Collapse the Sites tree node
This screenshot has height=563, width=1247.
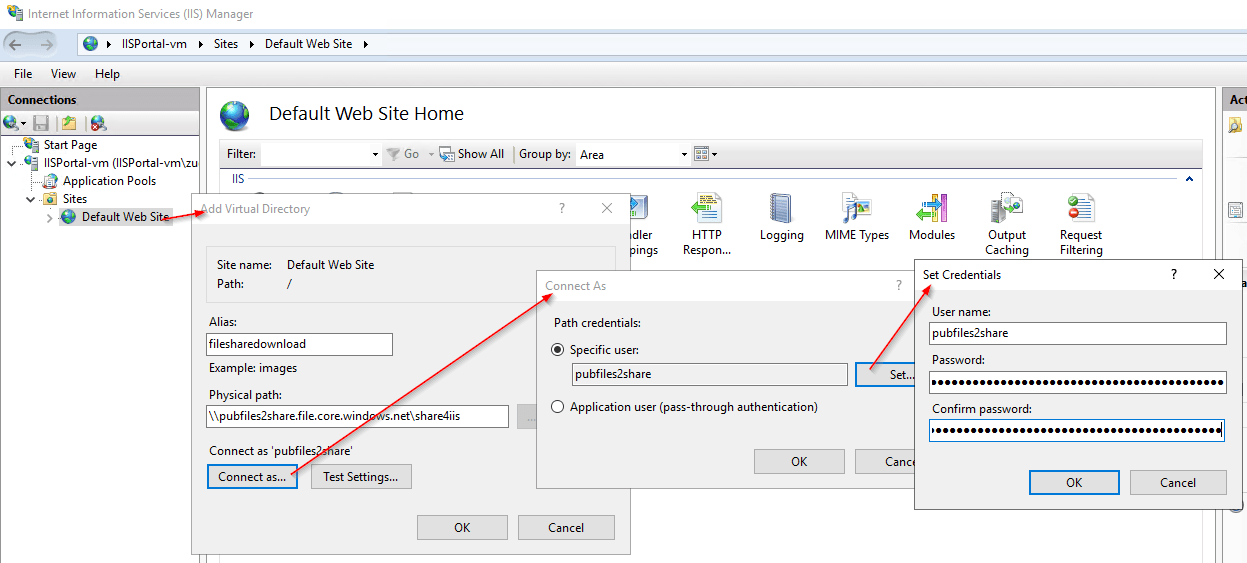30,199
